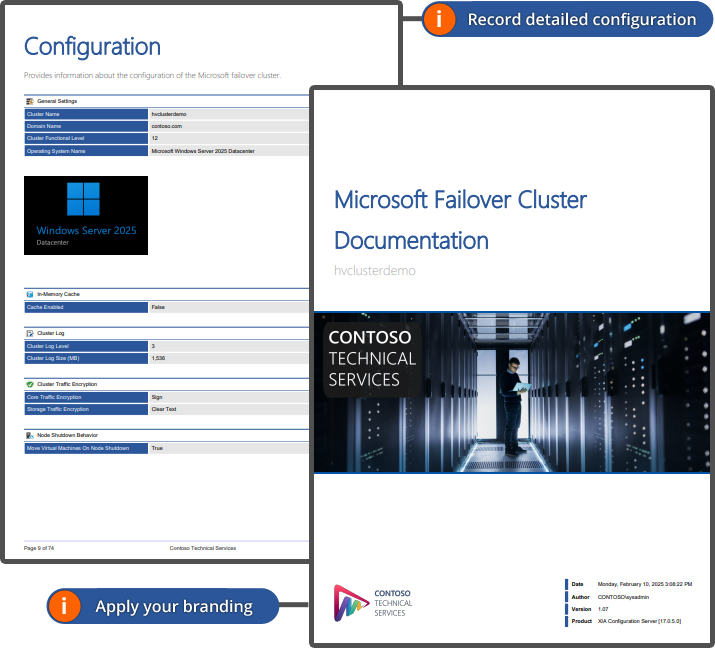Click the info icon beside Record detailed configuration

[439, 19]
